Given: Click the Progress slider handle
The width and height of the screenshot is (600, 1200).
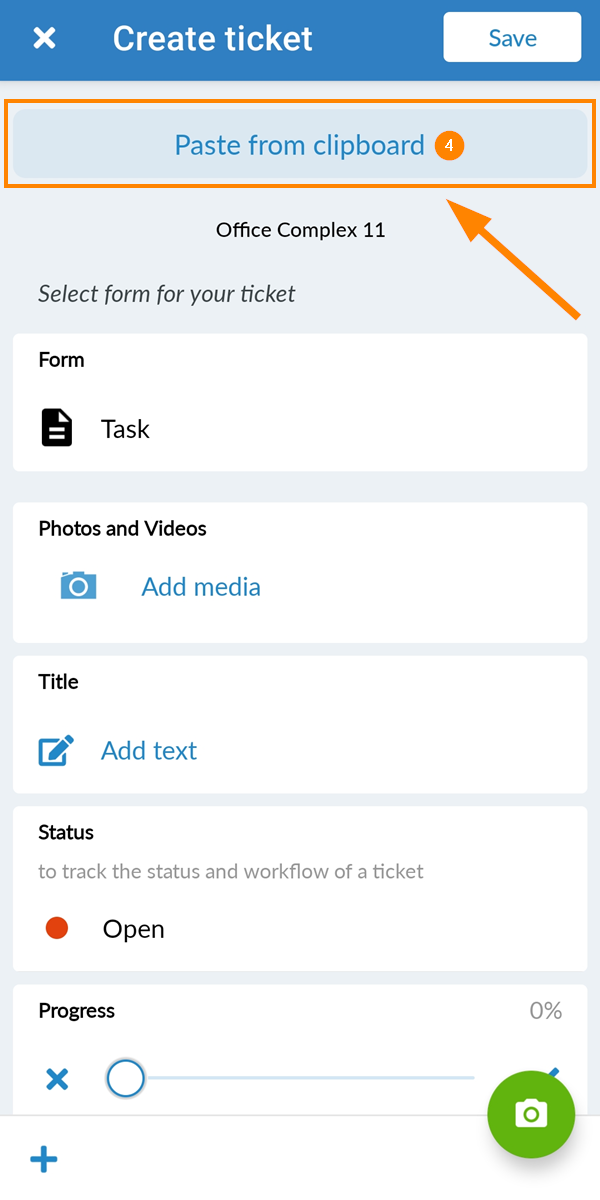Looking at the screenshot, I should click(126, 1079).
